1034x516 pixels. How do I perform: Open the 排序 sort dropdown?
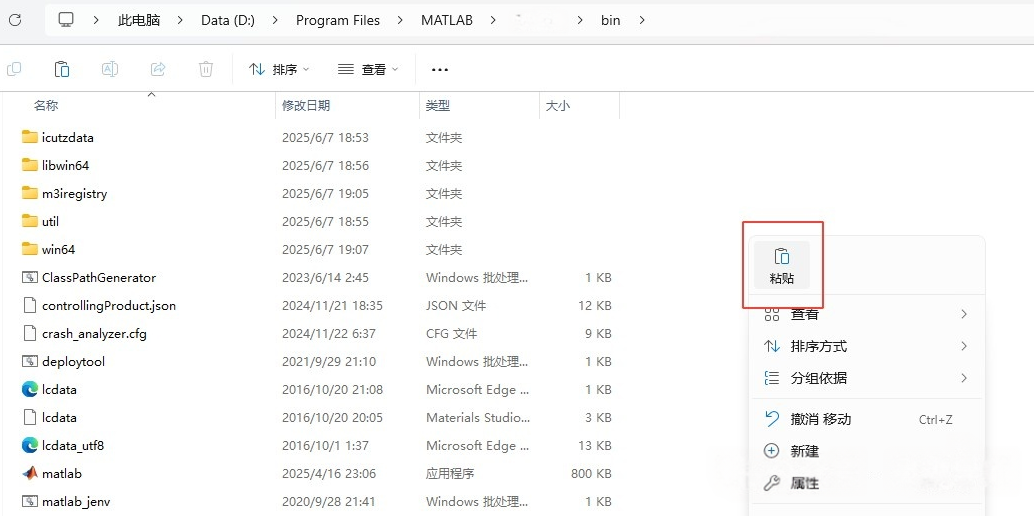pyautogui.click(x=279, y=69)
